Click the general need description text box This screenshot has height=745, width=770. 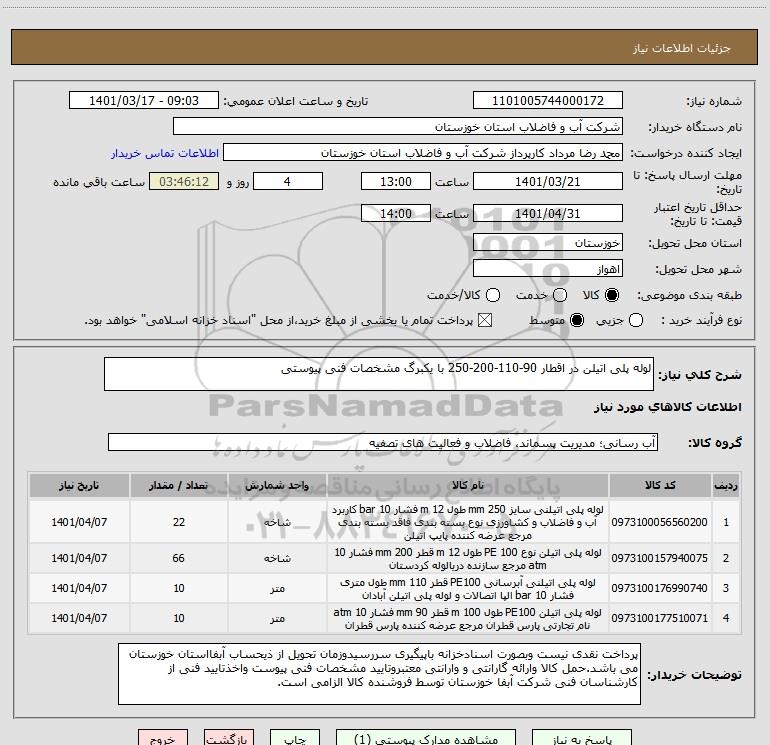tap(379, 374)
